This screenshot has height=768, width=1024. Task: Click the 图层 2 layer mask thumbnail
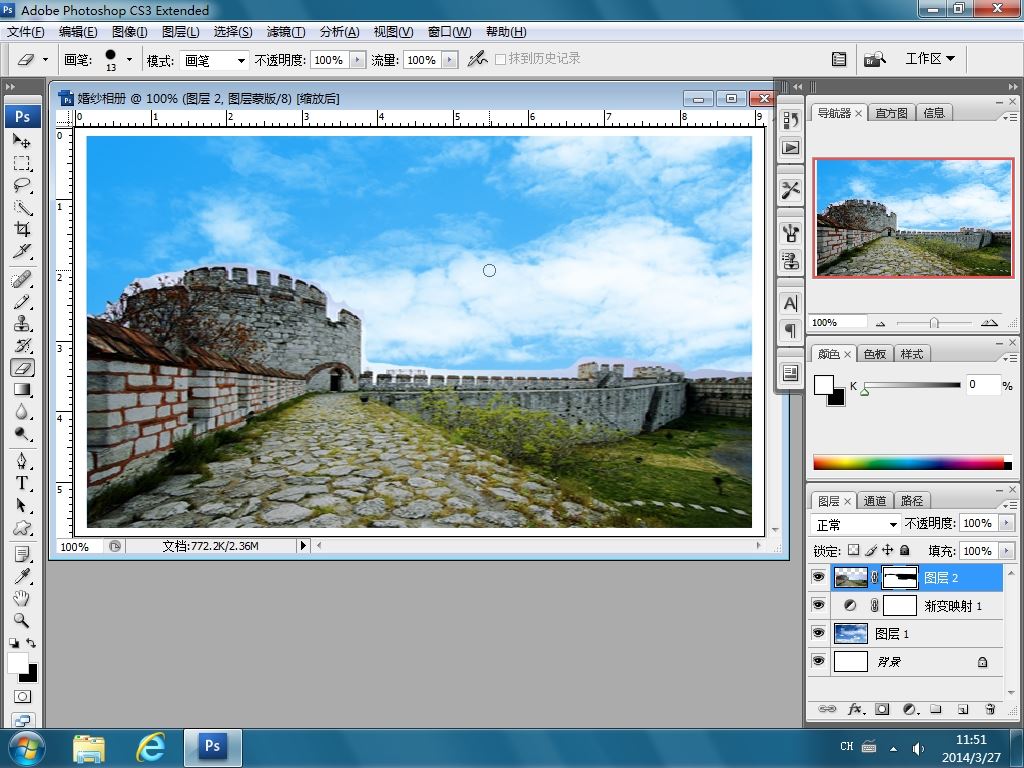[900, 577]
